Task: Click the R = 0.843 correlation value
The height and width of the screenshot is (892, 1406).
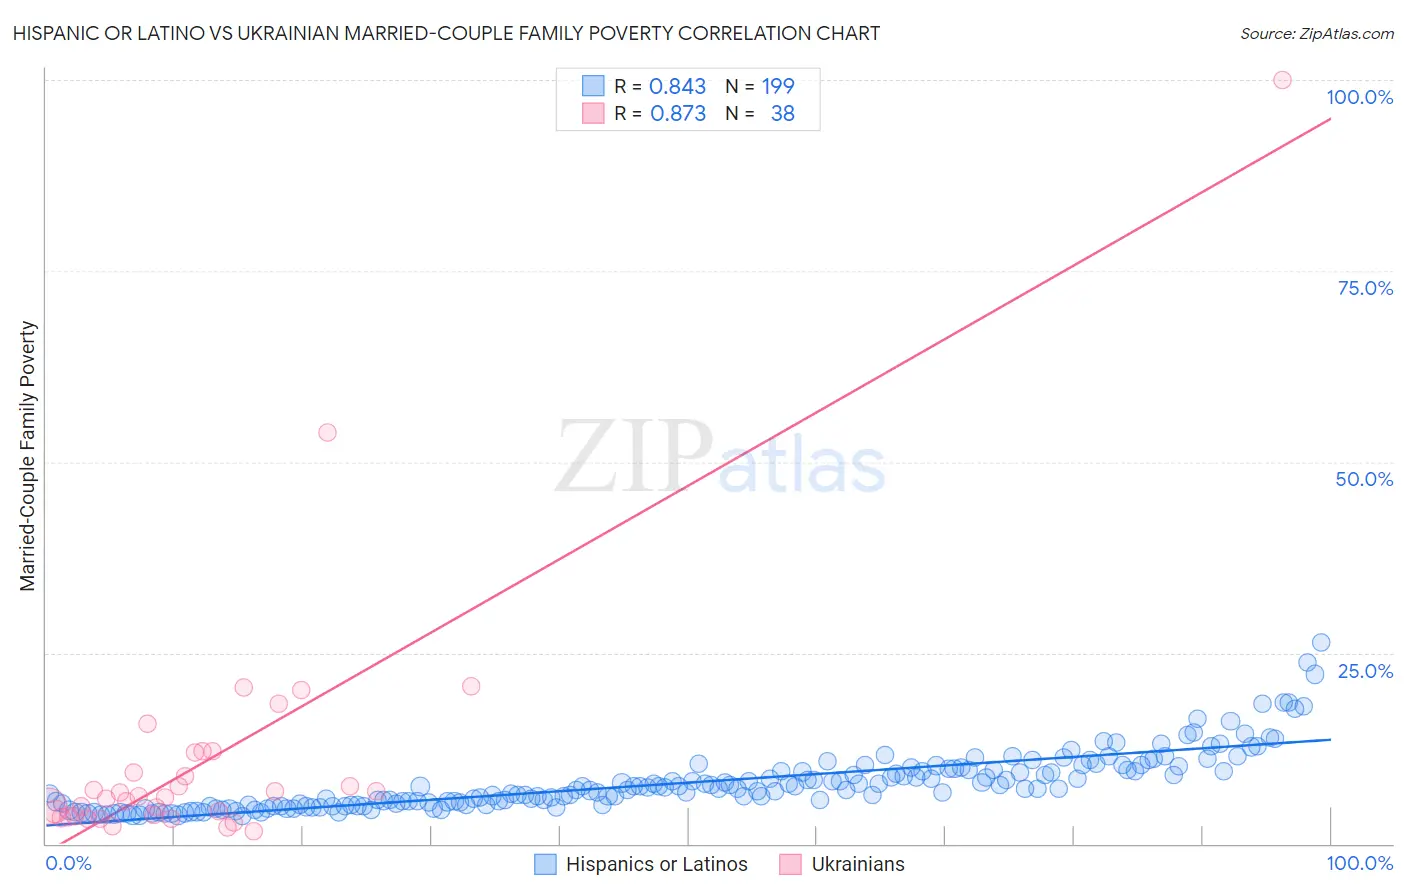Action: 660,86
